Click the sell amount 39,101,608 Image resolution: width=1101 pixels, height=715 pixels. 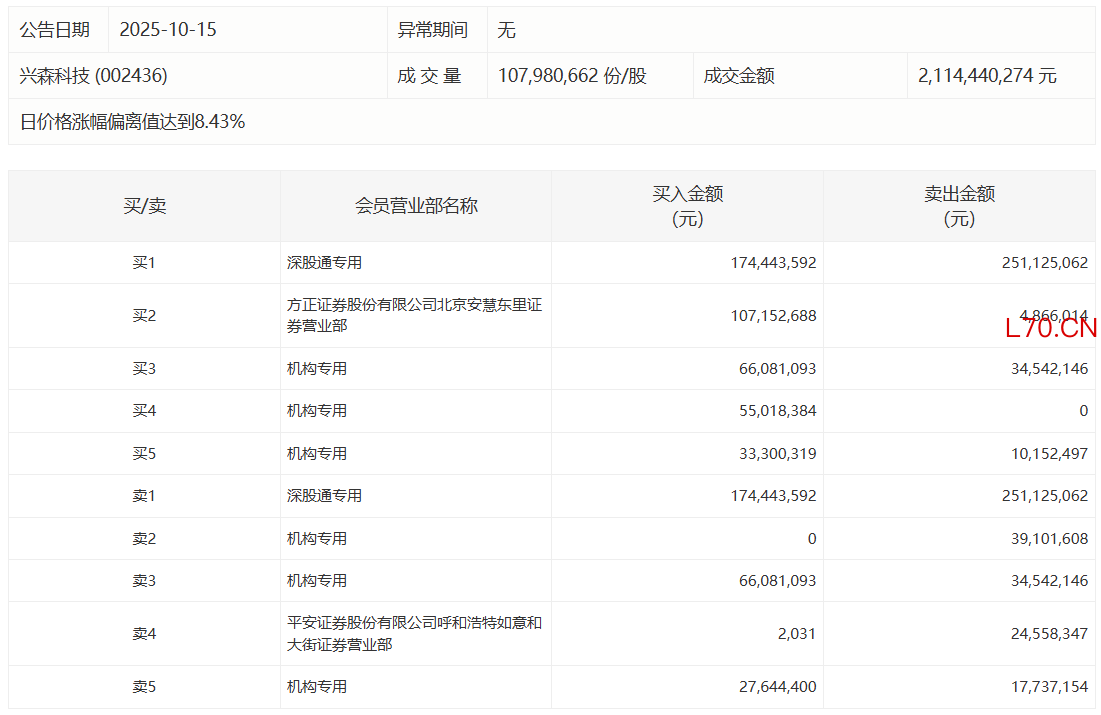tap(1049, 539)
